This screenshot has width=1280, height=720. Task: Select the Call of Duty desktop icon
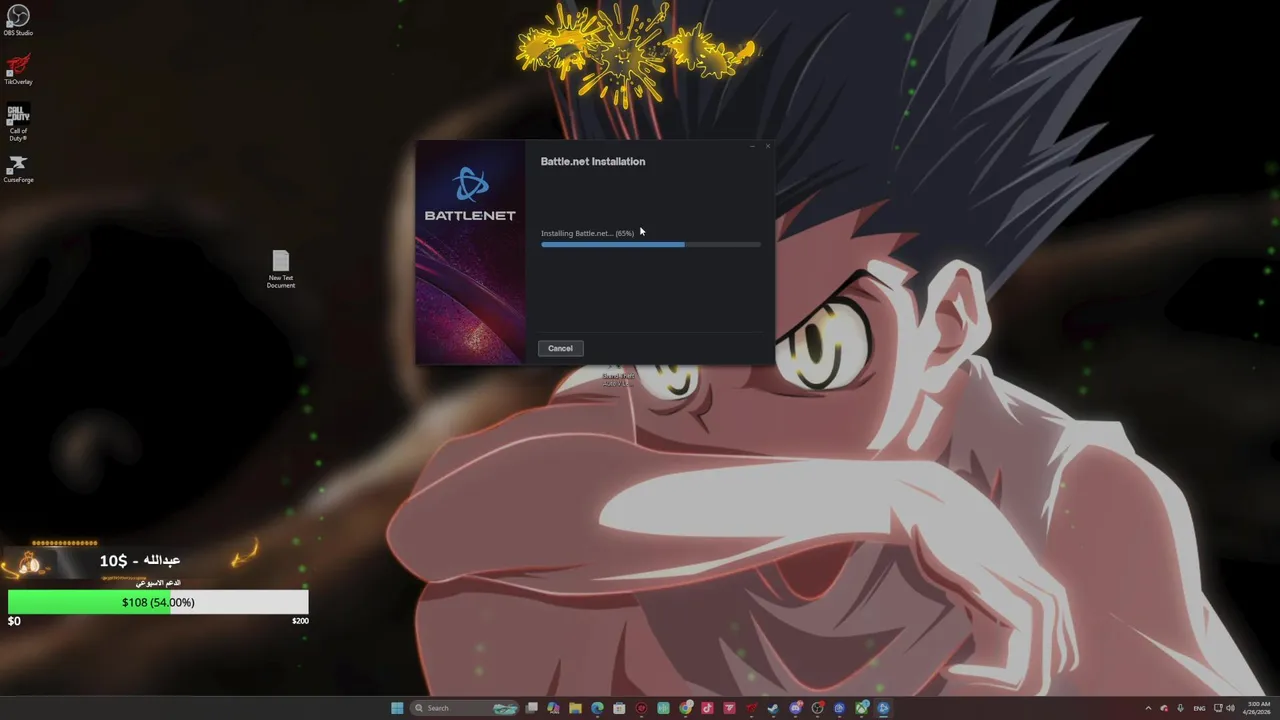(x=18, y=122)
